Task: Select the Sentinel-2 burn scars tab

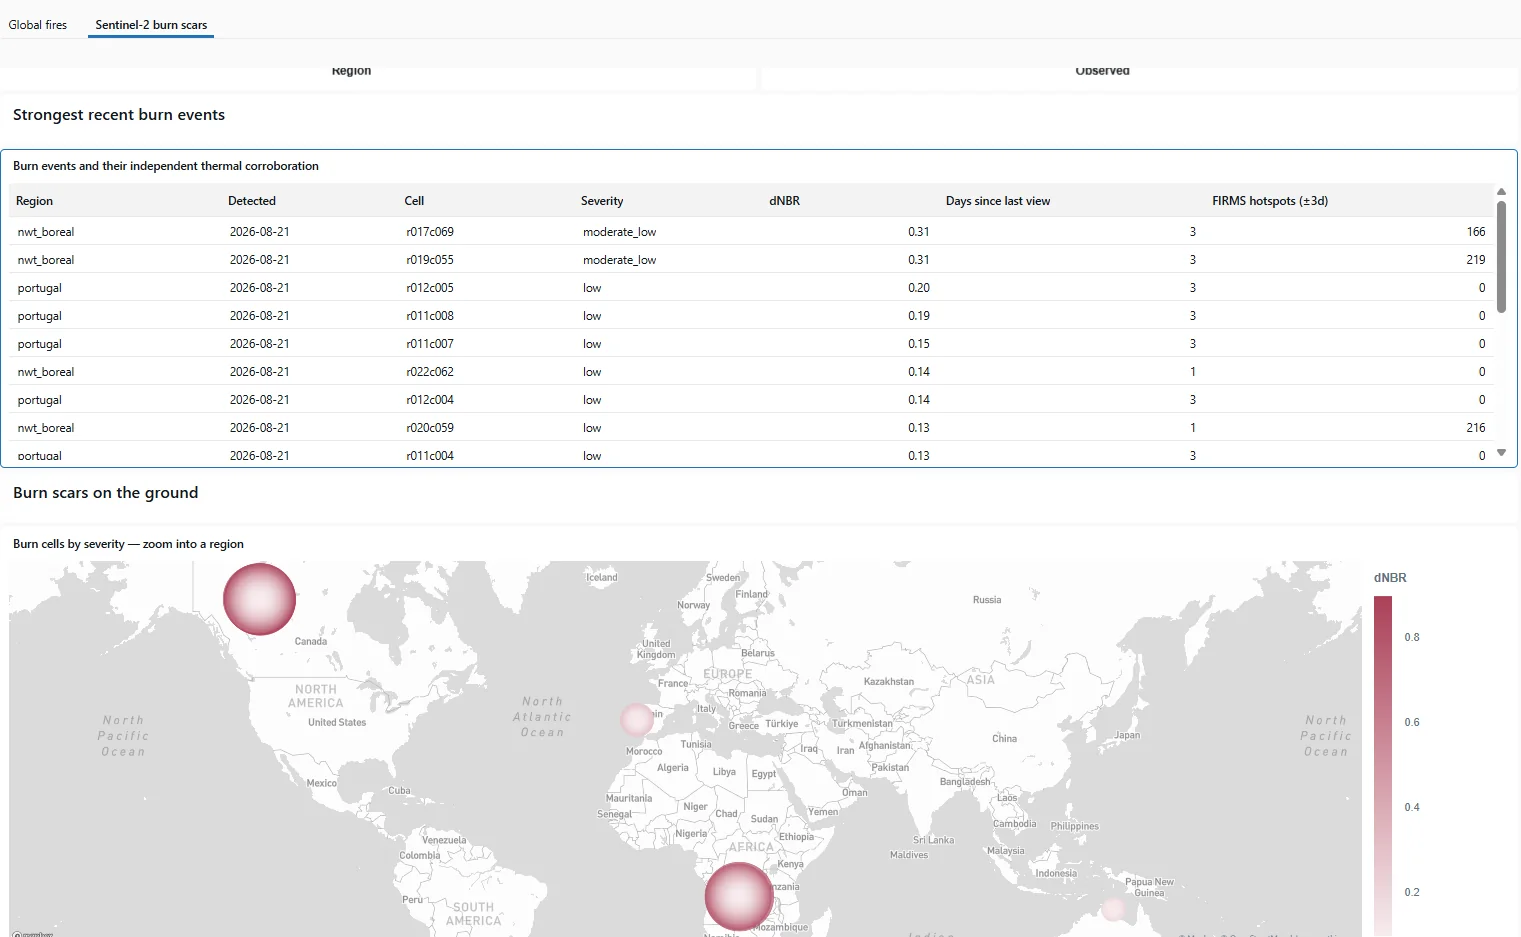Action: click(151, 25)
